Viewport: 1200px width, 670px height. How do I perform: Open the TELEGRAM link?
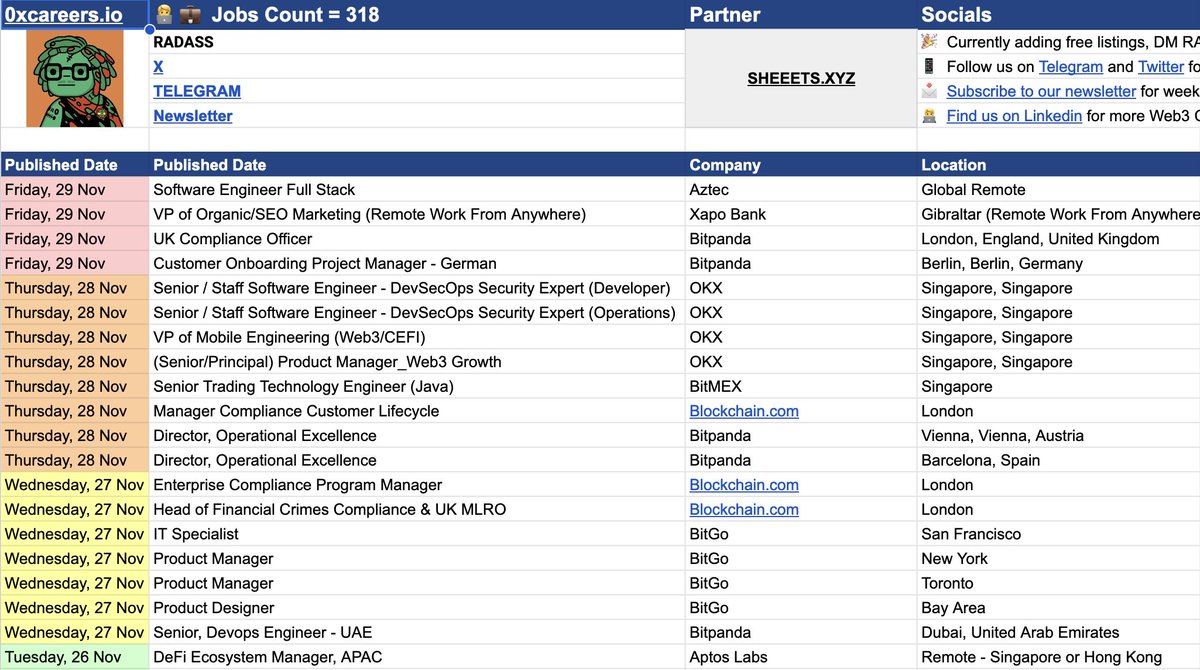click(x=197, y=91)
